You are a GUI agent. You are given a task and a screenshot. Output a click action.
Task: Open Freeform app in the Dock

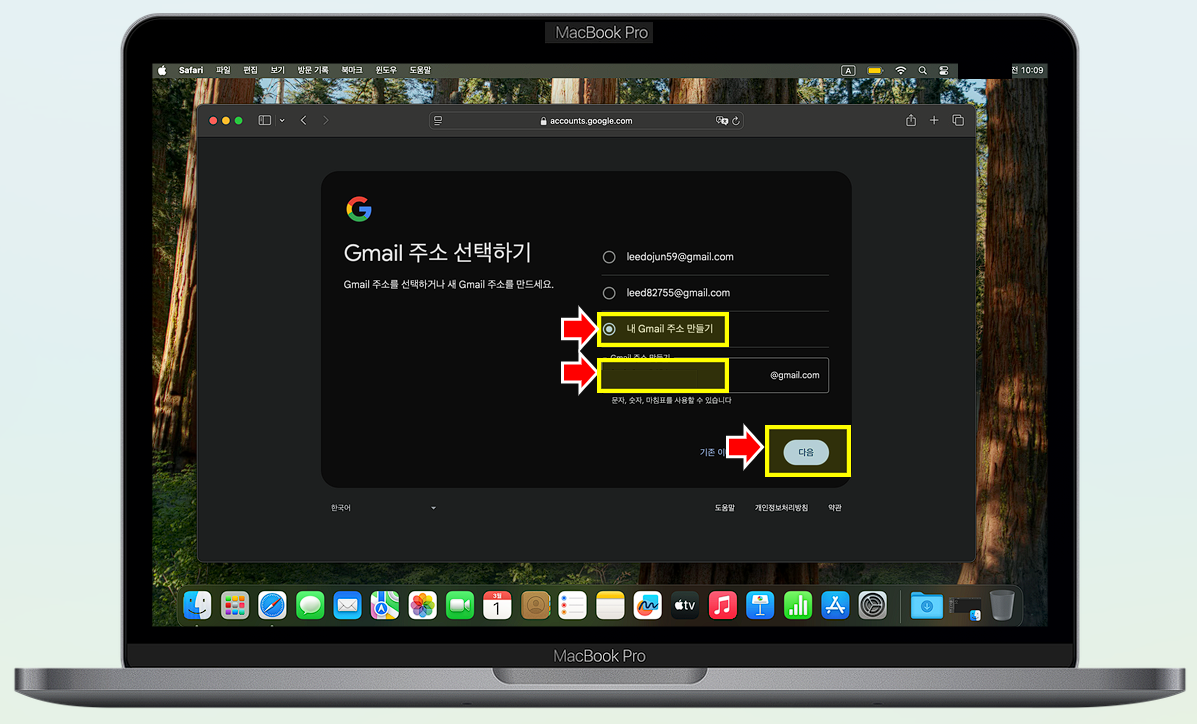647,606
